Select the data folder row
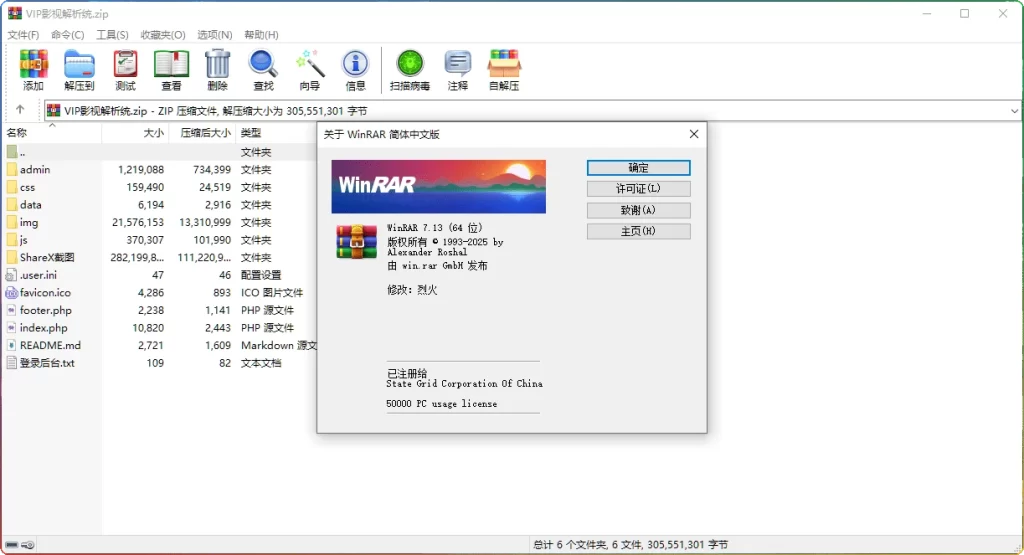This screenshot has height=555, width=1024. [161, 205]
